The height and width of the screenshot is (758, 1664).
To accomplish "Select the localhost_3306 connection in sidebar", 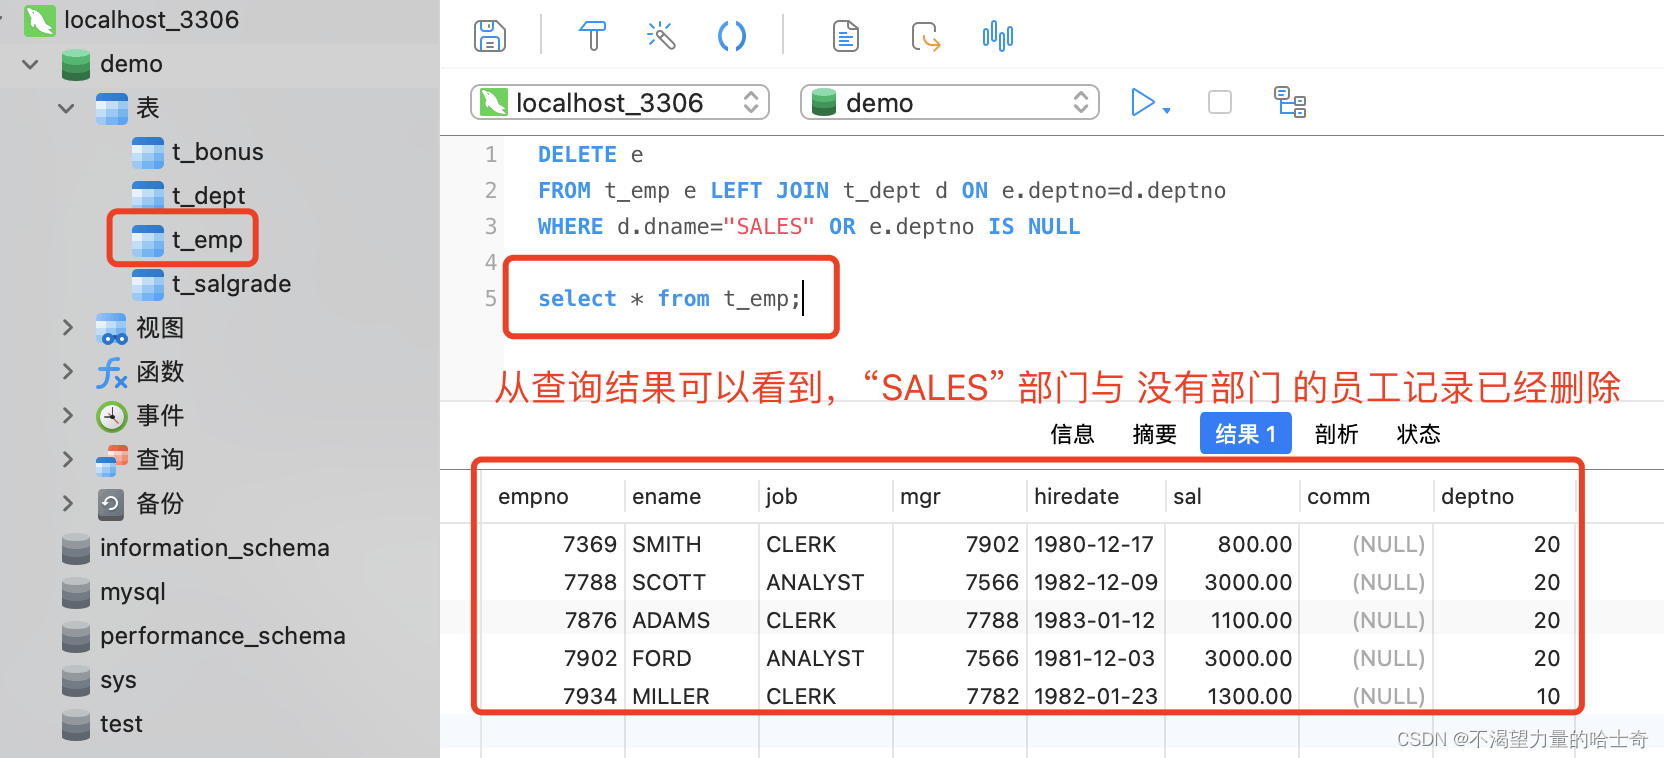I will point(151,20).
